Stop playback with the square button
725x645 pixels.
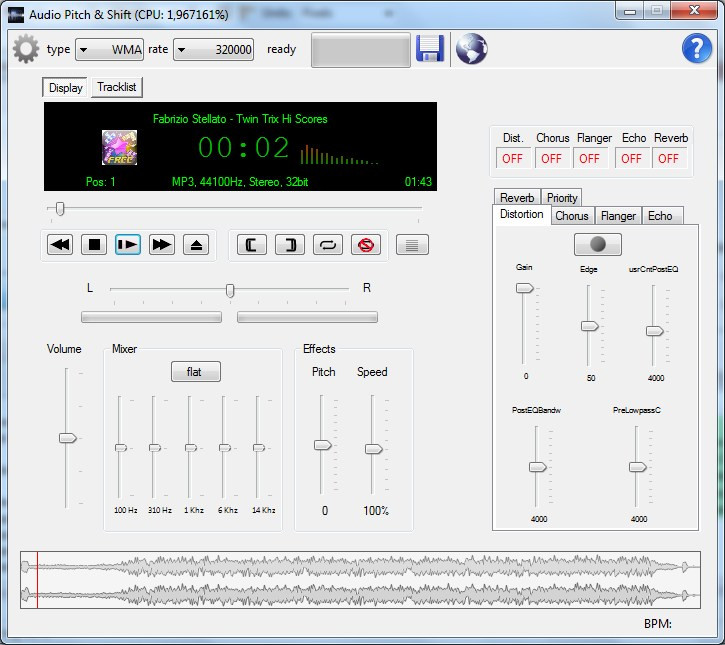pyautogui.click(x=94, y=245)
